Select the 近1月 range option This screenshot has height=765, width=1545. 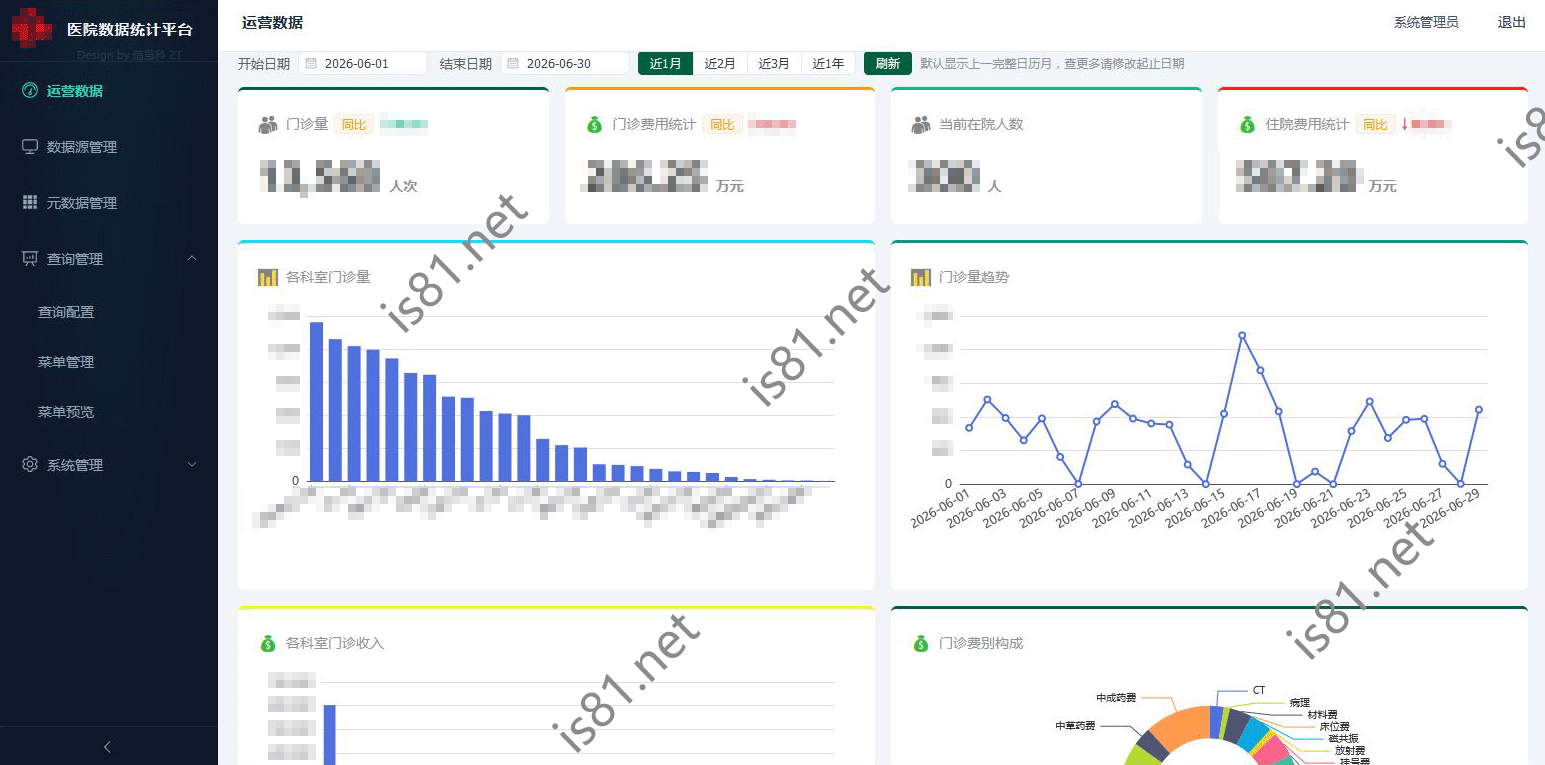666,63
